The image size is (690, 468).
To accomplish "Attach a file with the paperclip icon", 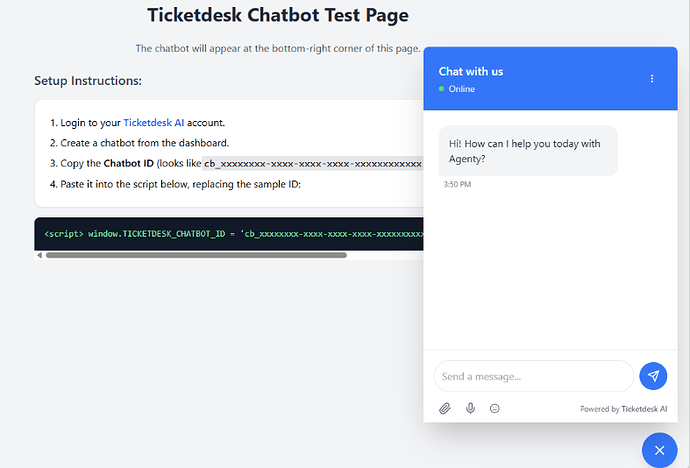I will [445, 409].
